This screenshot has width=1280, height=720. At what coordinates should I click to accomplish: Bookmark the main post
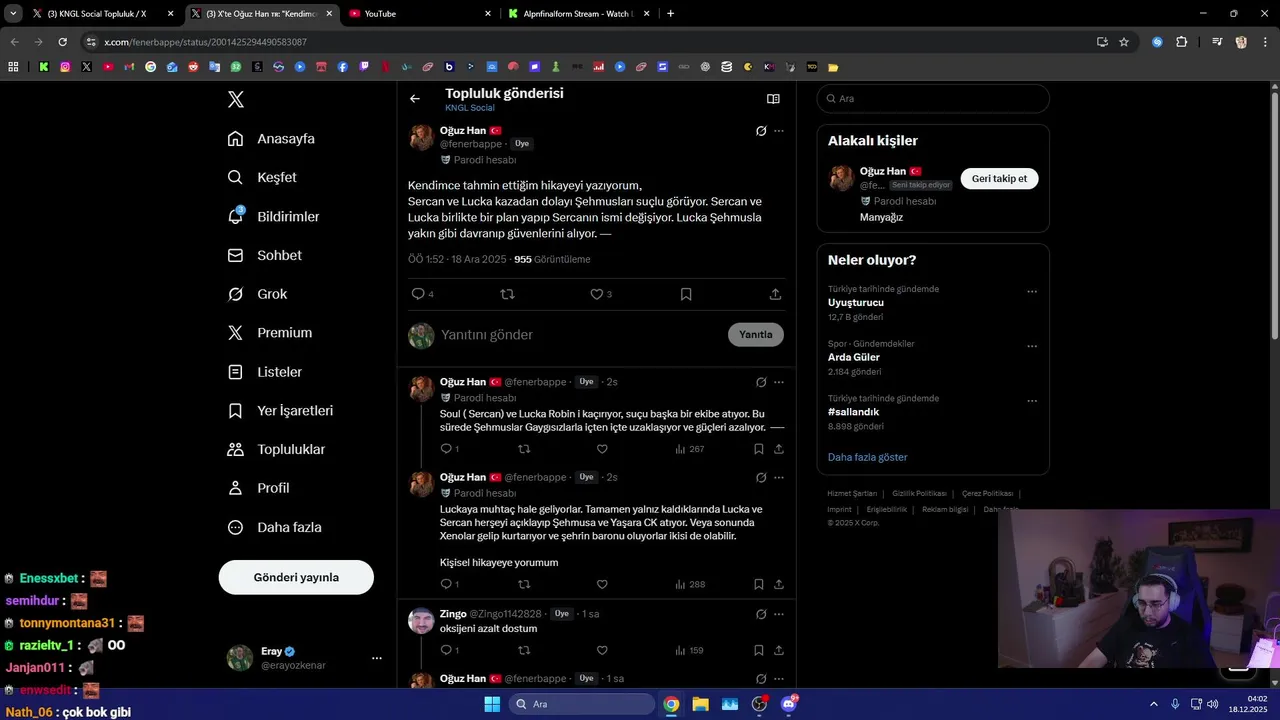click(x=686, y=294)
